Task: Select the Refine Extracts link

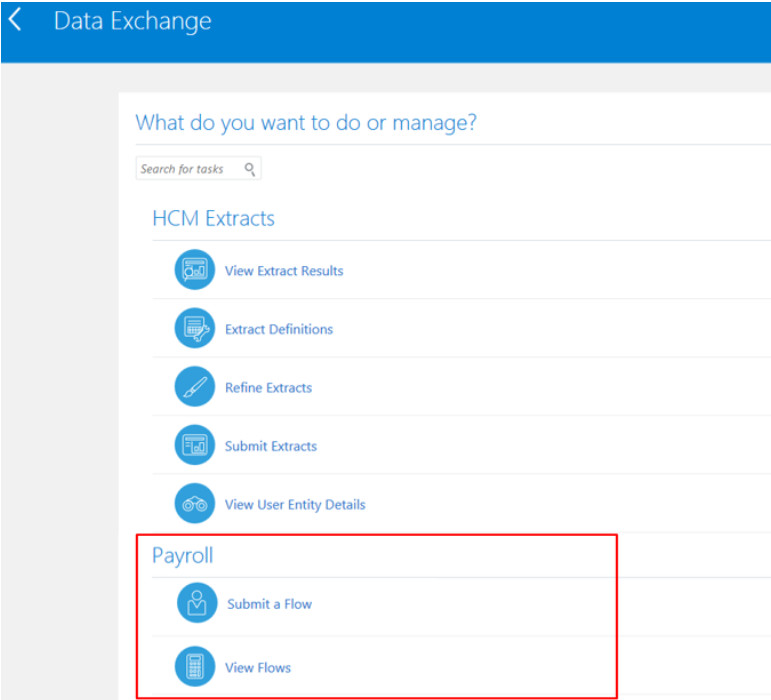Action: click(x=268, y=388)
